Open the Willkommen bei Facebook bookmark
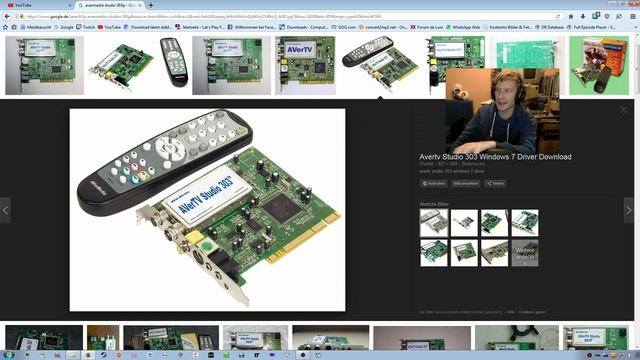 click(251, 27)
